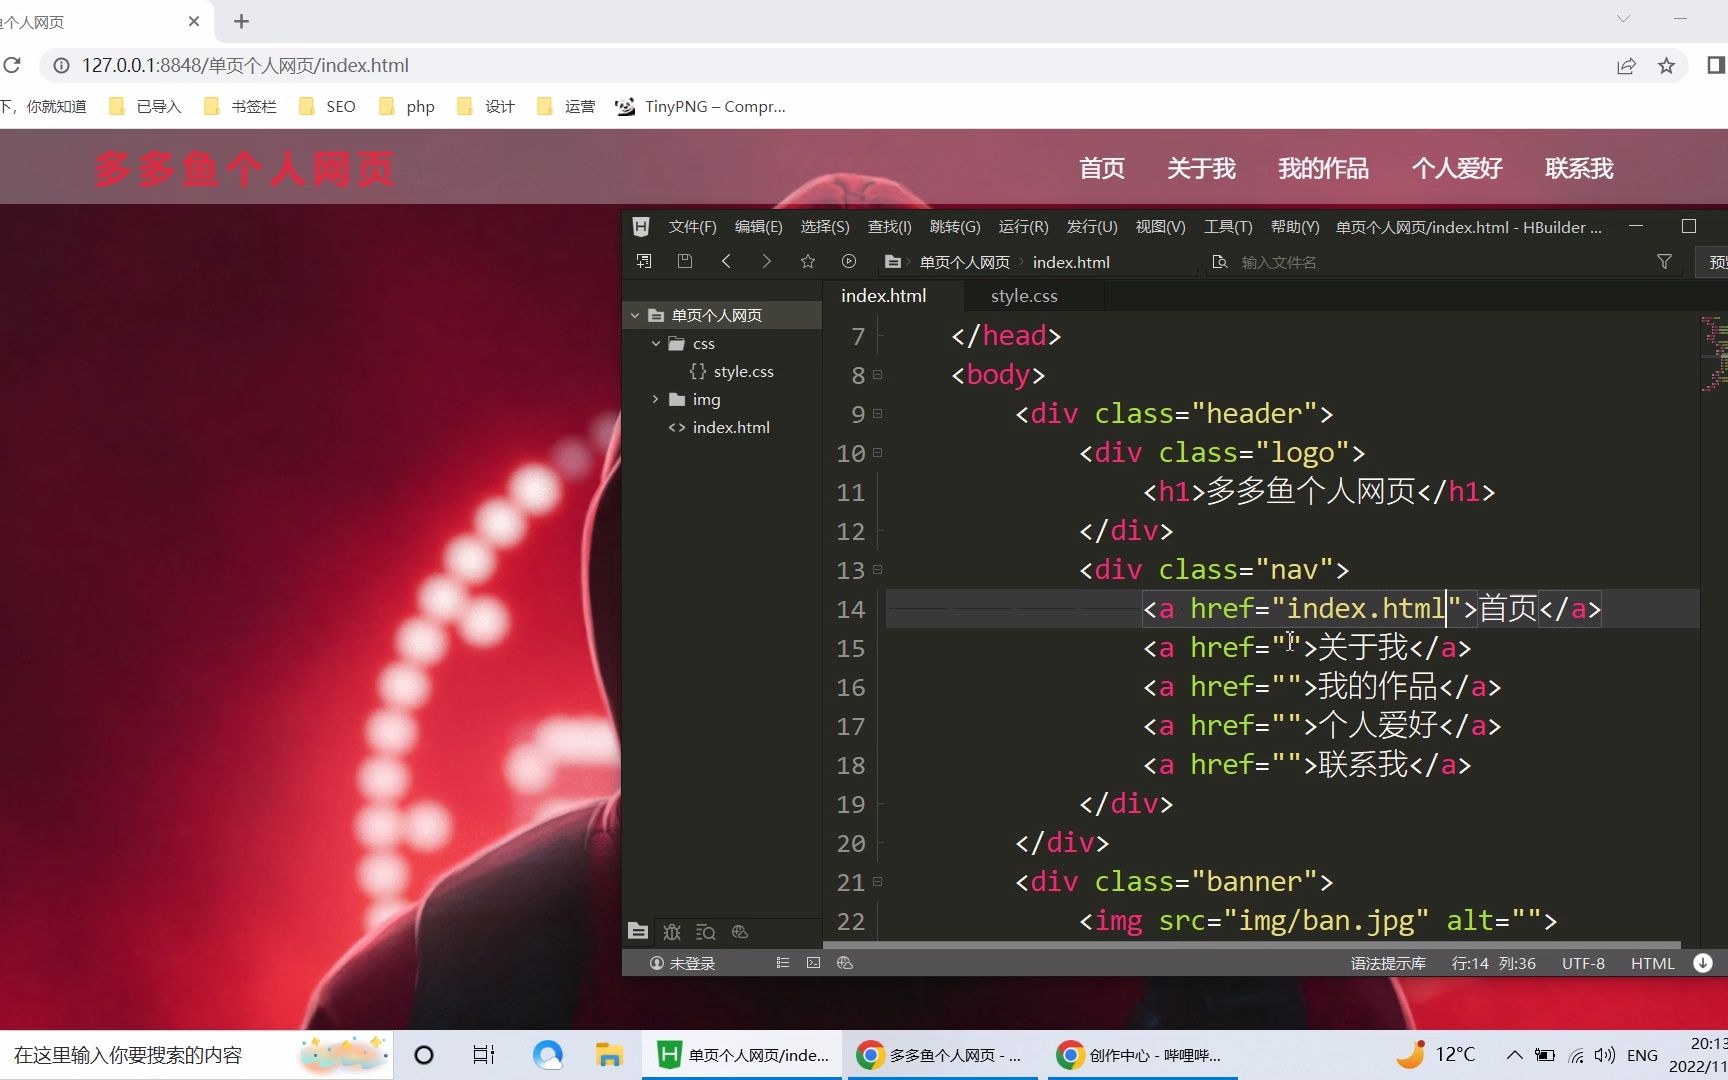
Task: Open a new browser tab
Action: click(x=241, y=21)
